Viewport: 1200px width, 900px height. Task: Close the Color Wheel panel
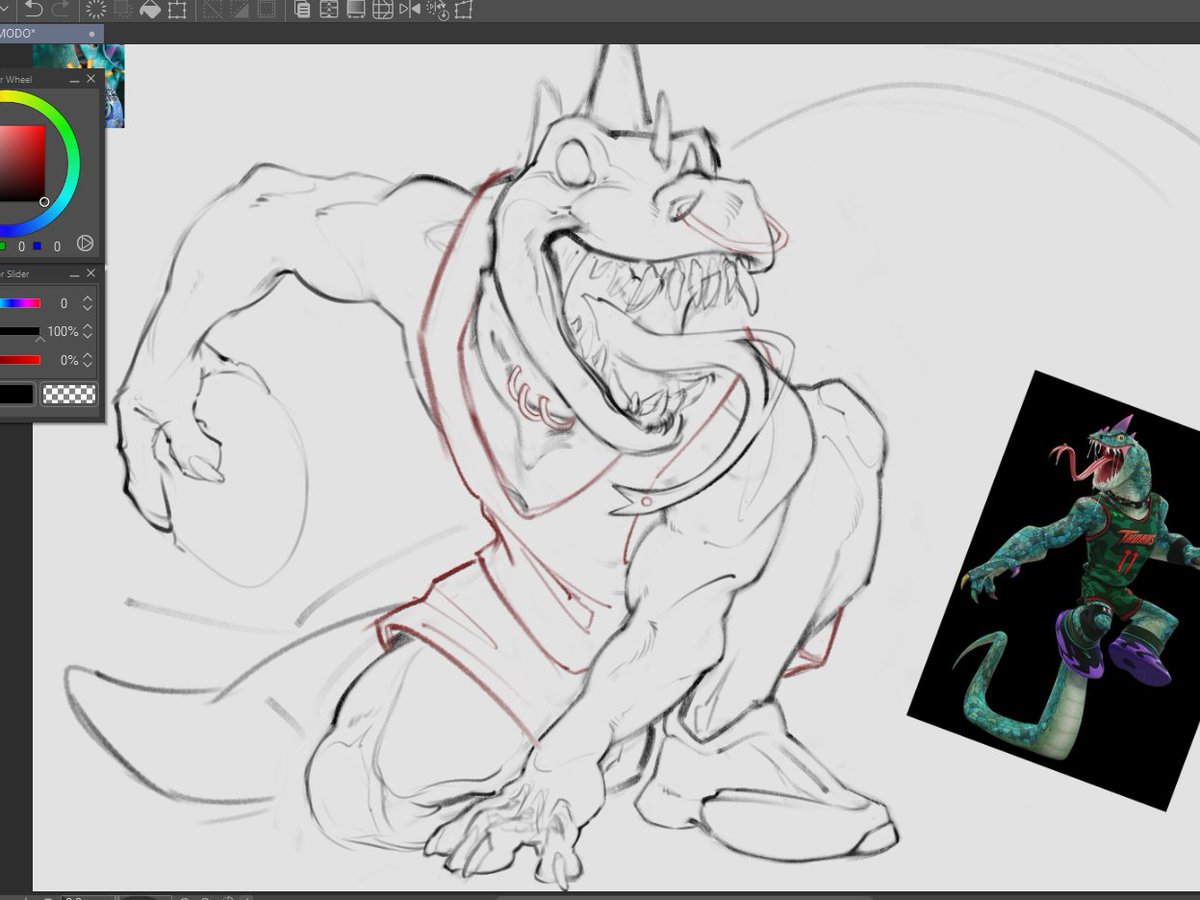pos(91,79)
